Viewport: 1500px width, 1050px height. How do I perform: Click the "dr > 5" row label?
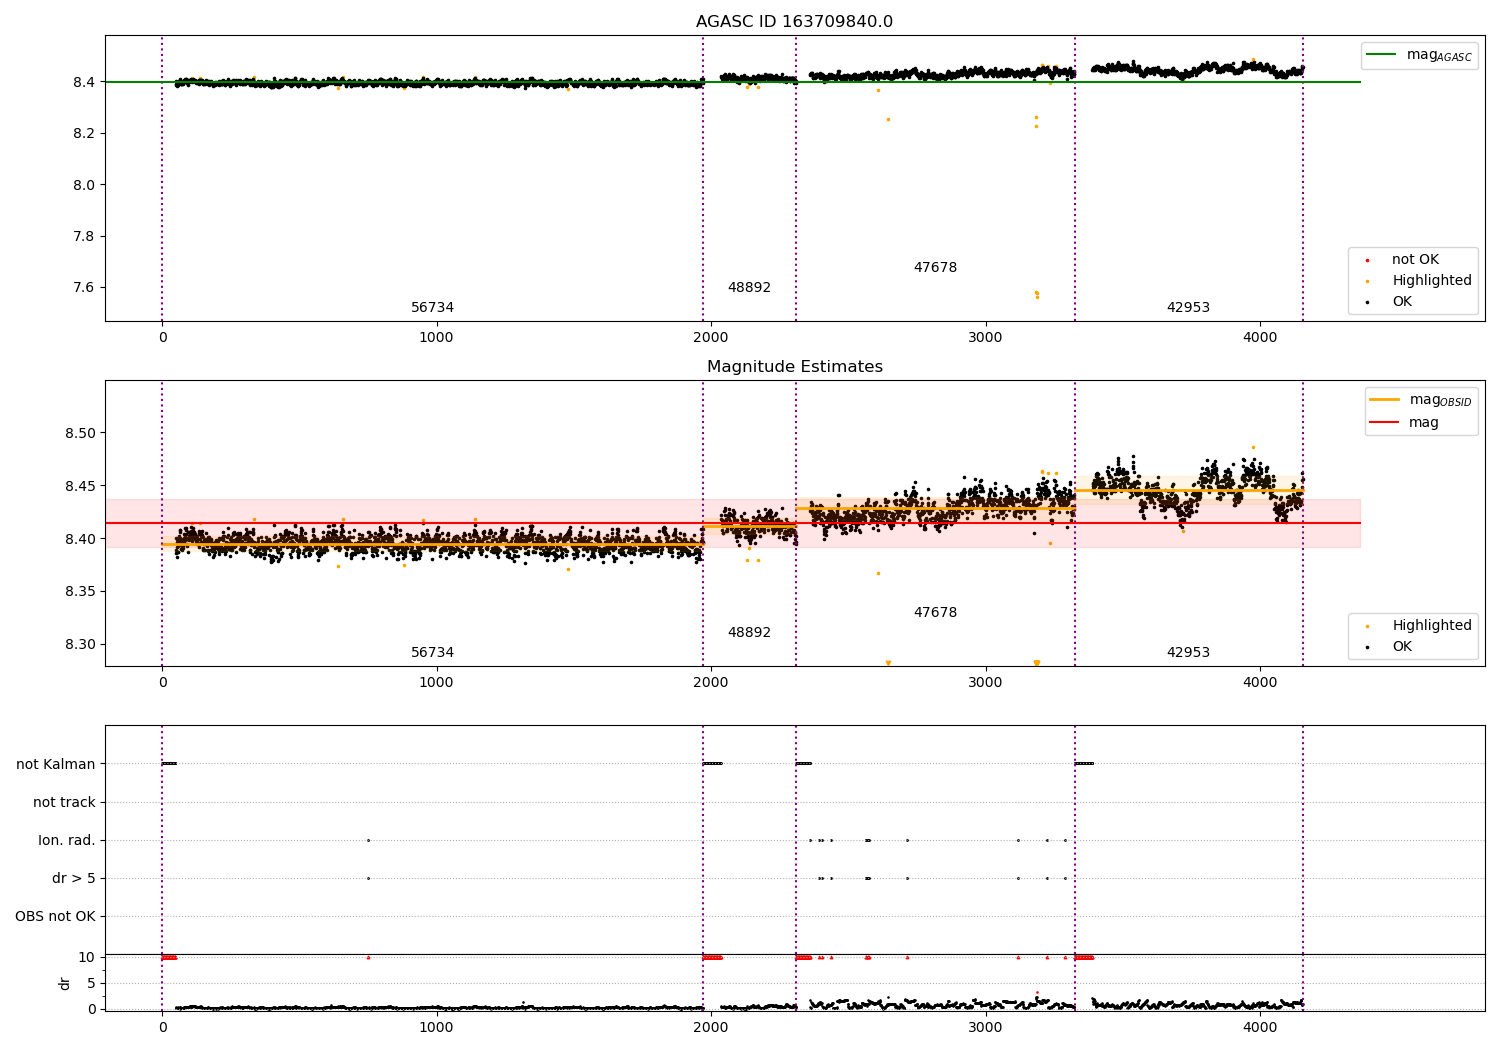click(x=74, y=878)
